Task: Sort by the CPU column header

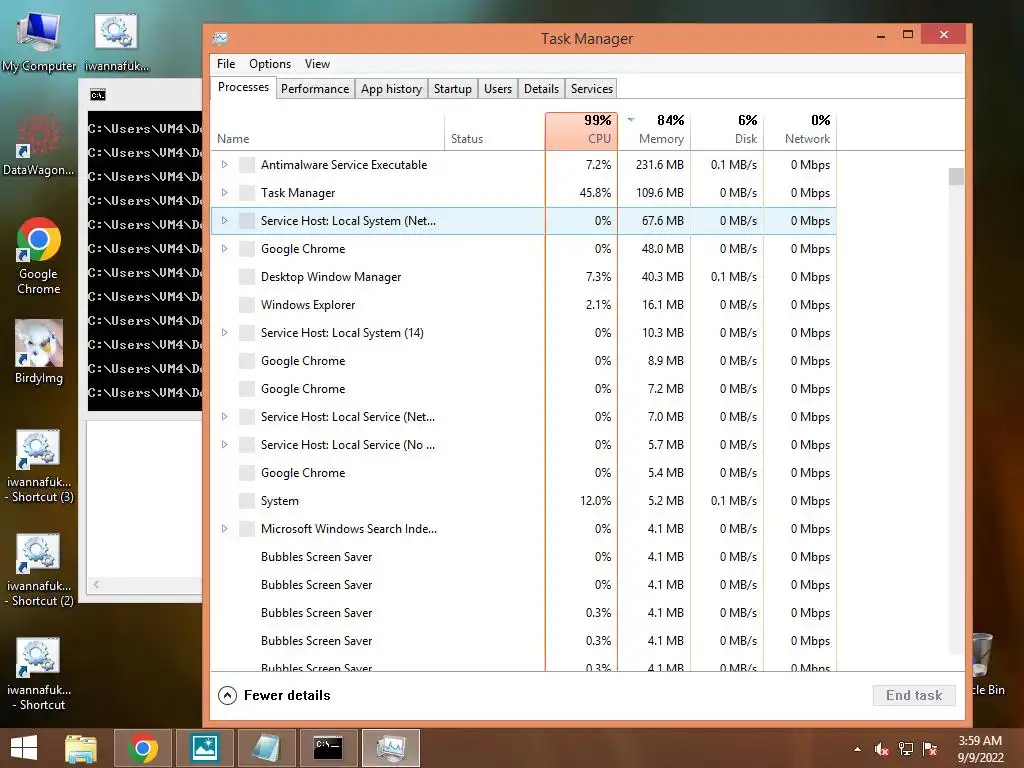Action: pos(581,131)
